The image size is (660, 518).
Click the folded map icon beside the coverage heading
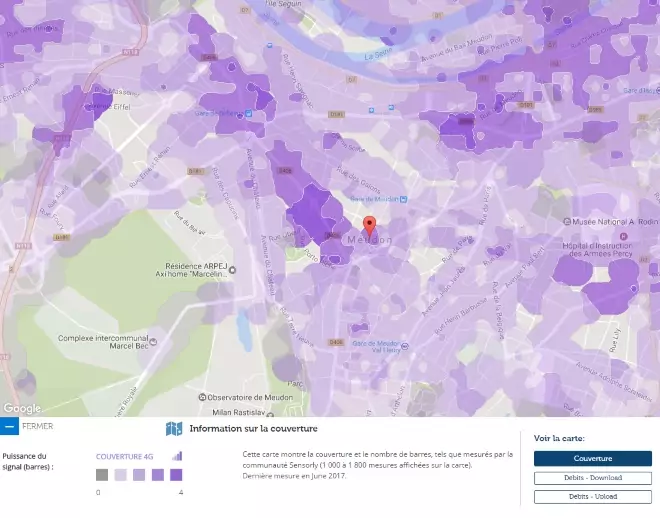coord(174,429)
